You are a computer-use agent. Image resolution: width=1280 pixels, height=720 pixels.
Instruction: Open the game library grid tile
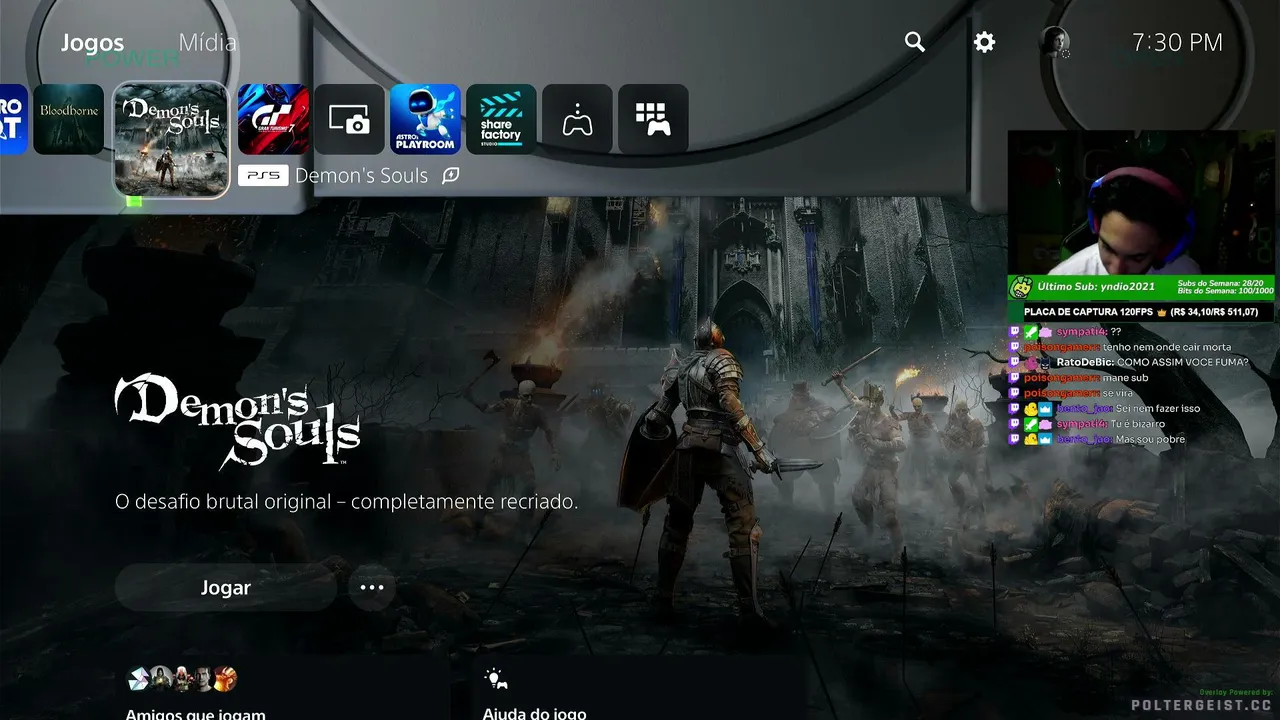pyautogui.click(x=653, y=119)
